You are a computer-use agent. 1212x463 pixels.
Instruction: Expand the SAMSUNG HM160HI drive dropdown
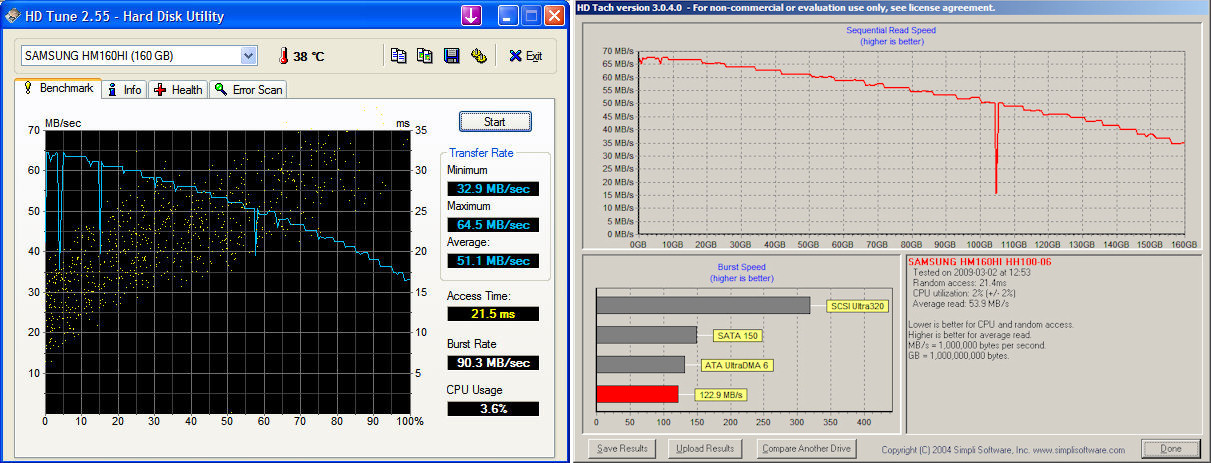pos(249,56)
